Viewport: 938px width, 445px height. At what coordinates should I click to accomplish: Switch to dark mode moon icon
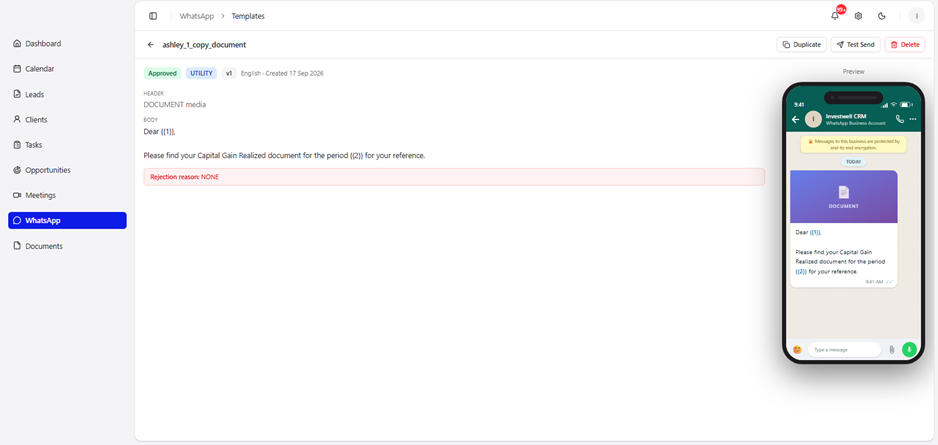click(881, 16)
